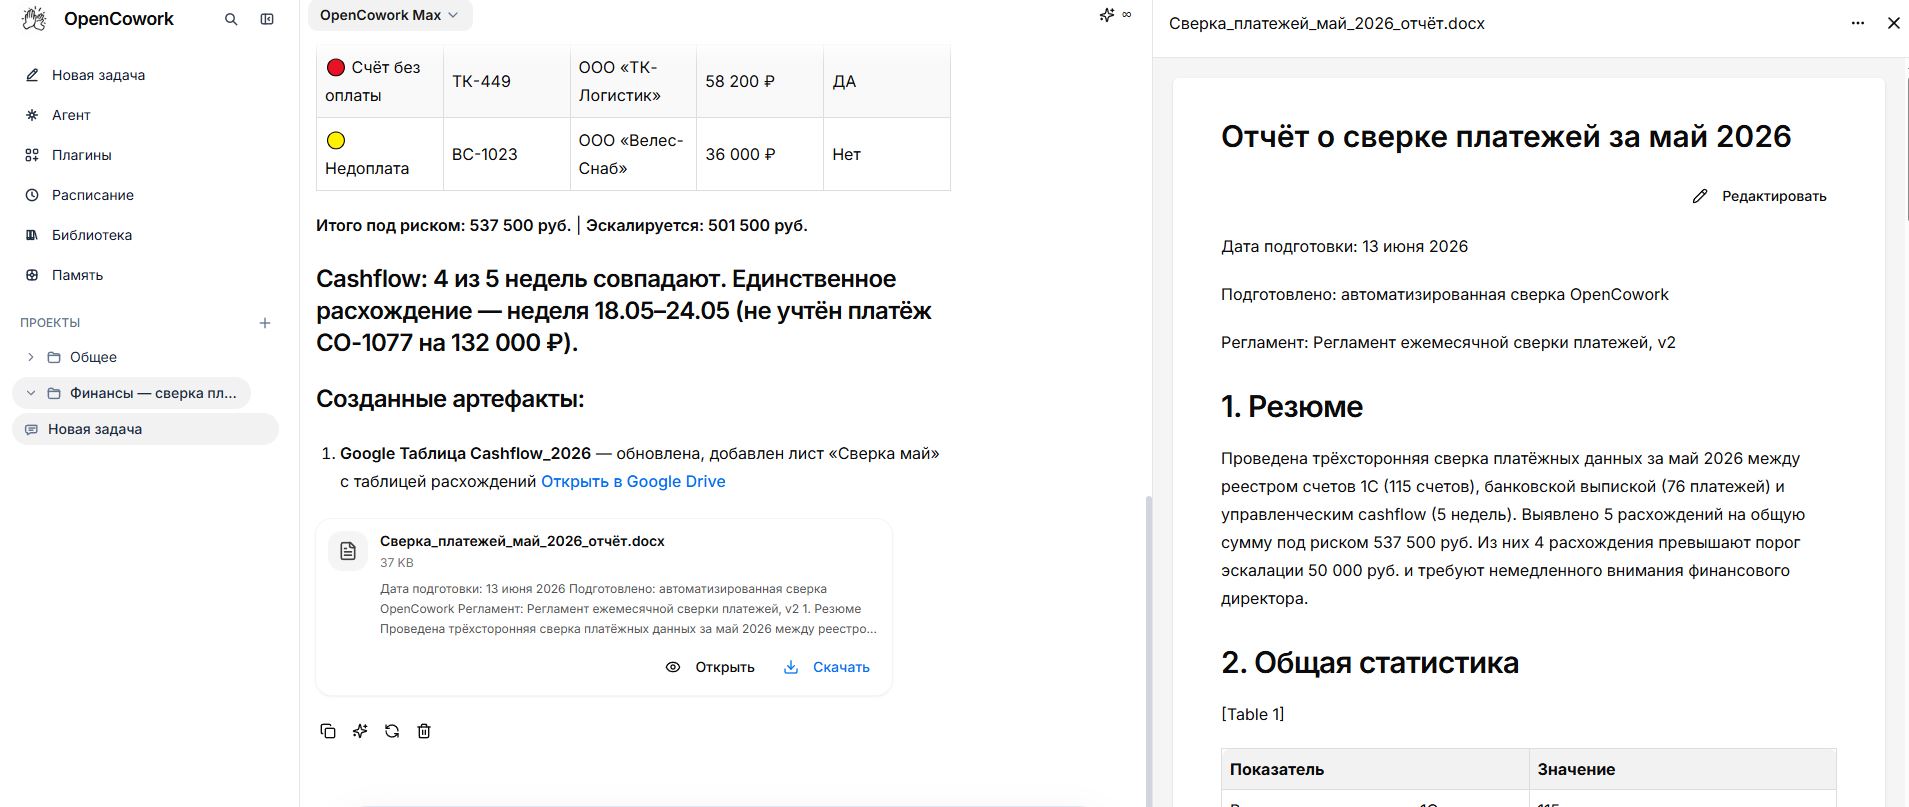Open the more options ellipsis in preview
The image size is (1909, 807).
pos(1858,23)
